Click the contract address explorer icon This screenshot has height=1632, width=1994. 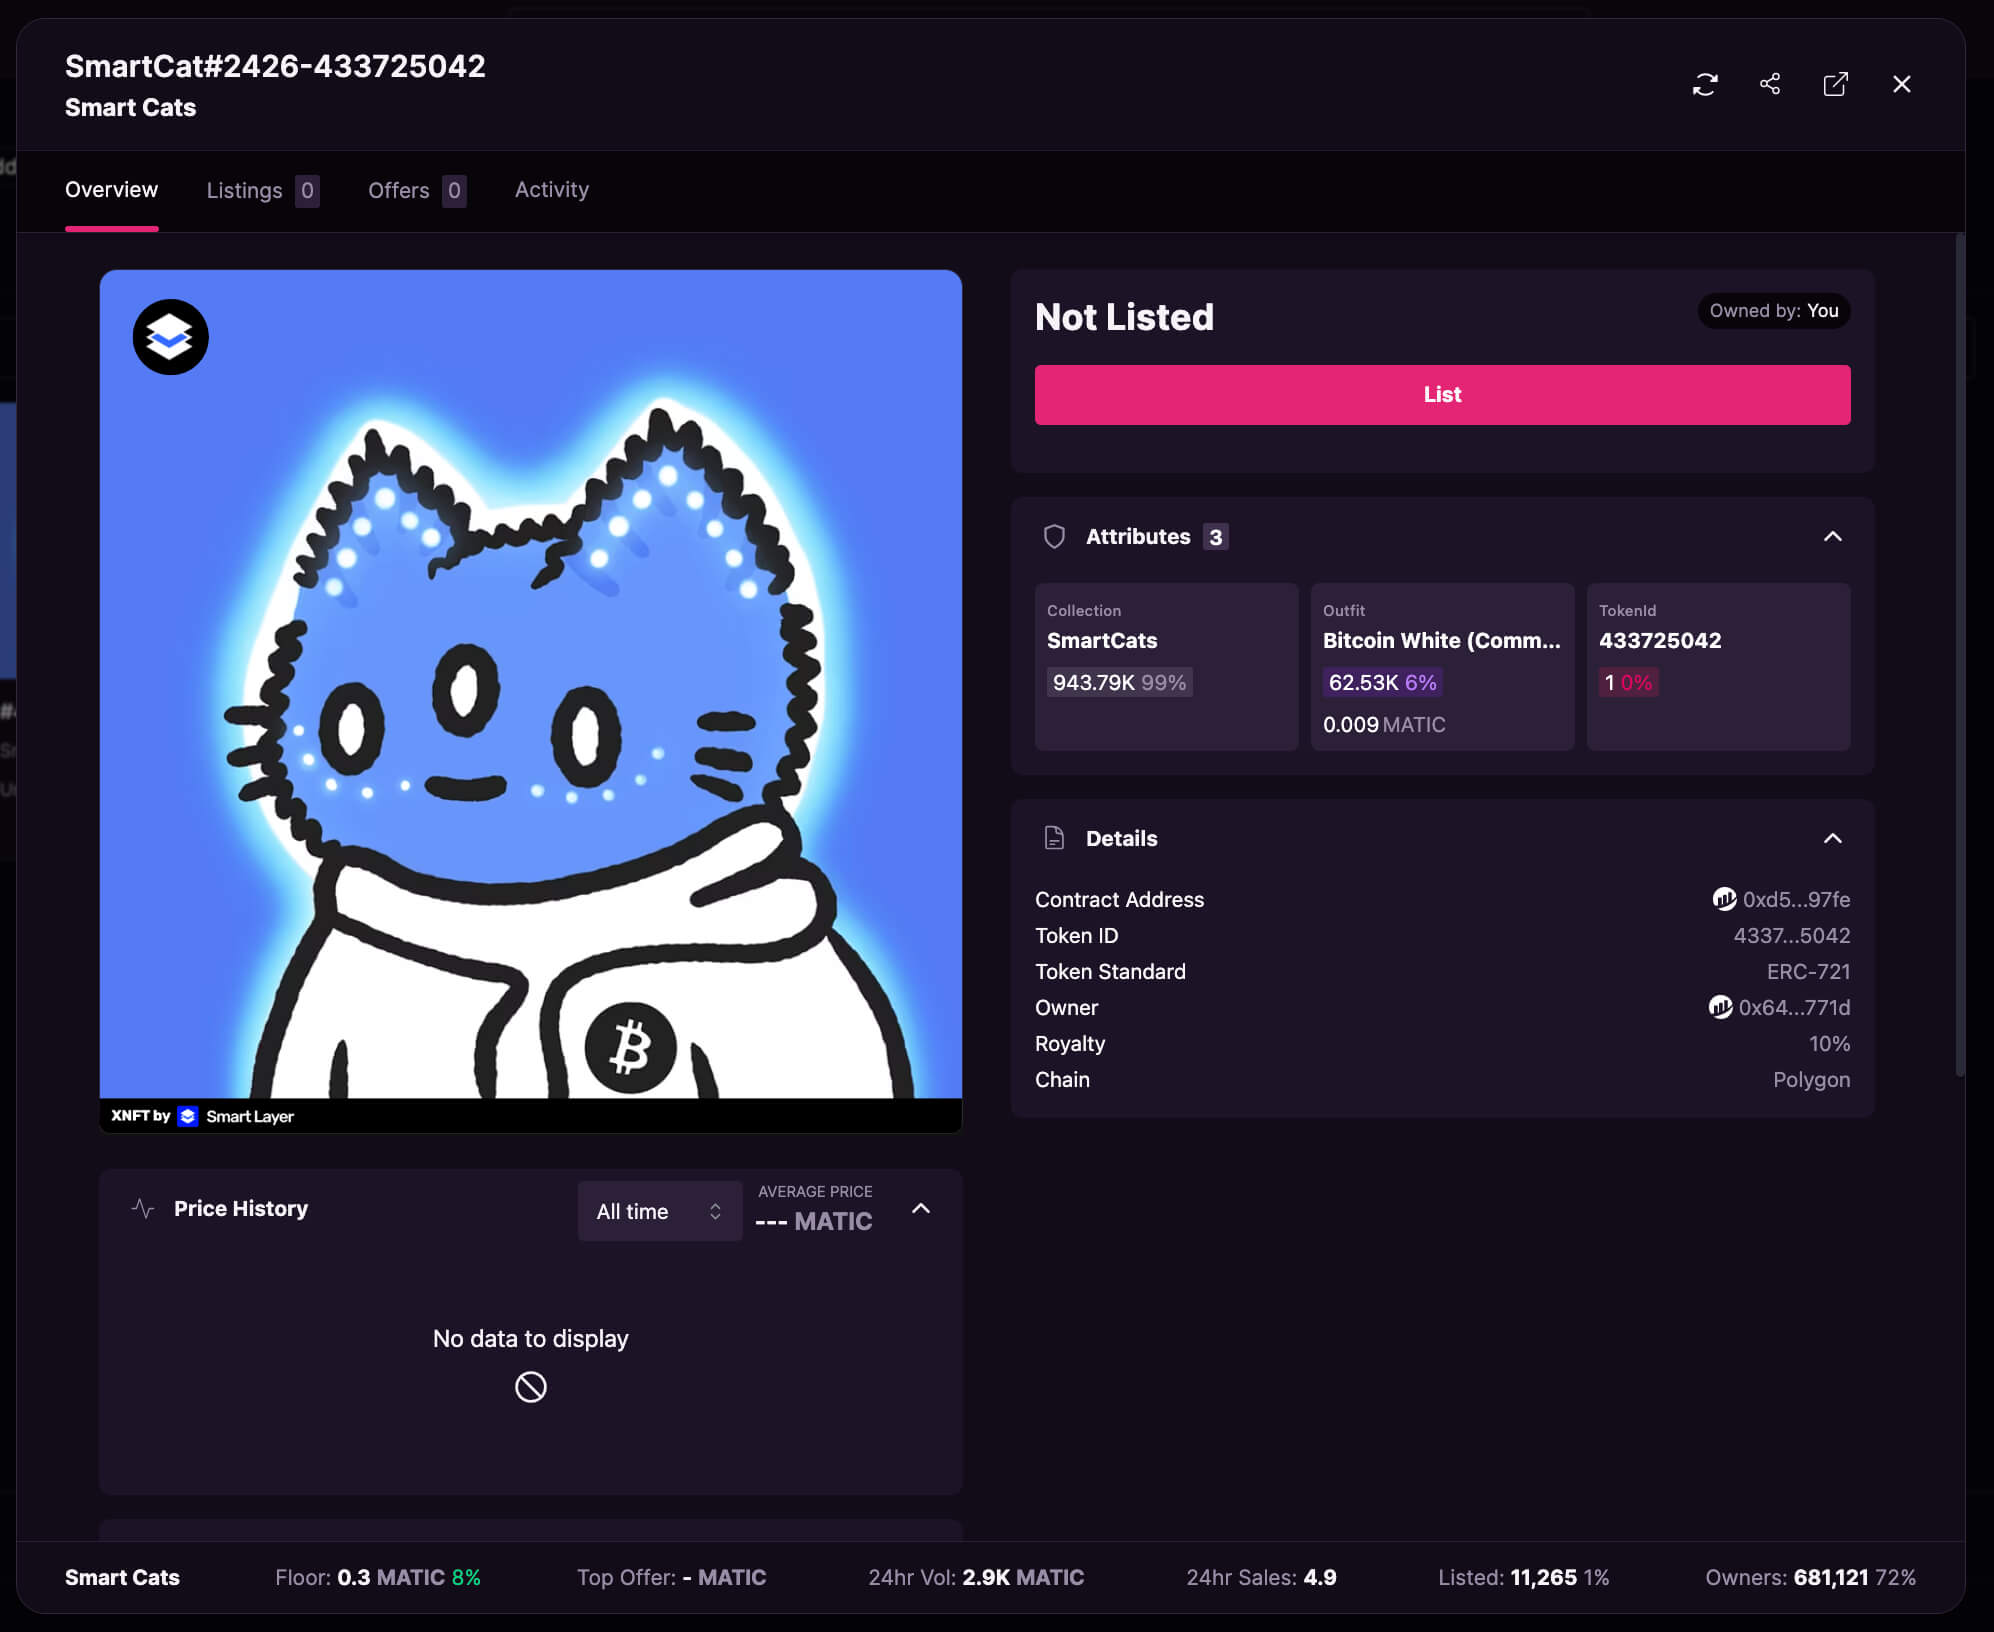pos(1724,899)
